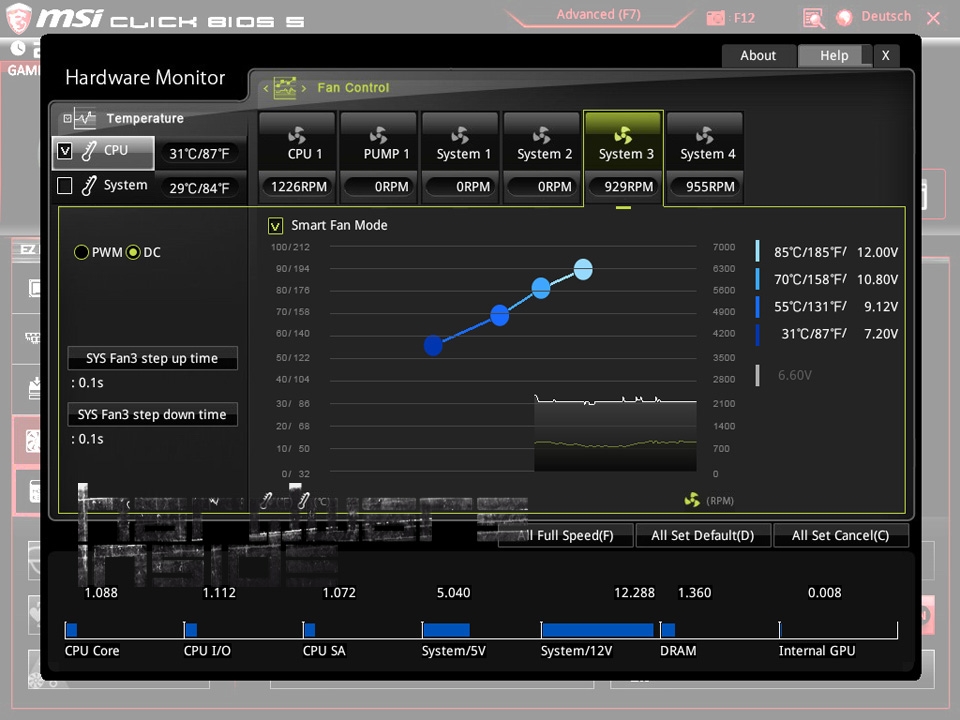Image resolution: width=960 pixels, height=720 pixels.
Task: Select the lowest dark-blue fan curve point
Action: (x=433, y=345)
